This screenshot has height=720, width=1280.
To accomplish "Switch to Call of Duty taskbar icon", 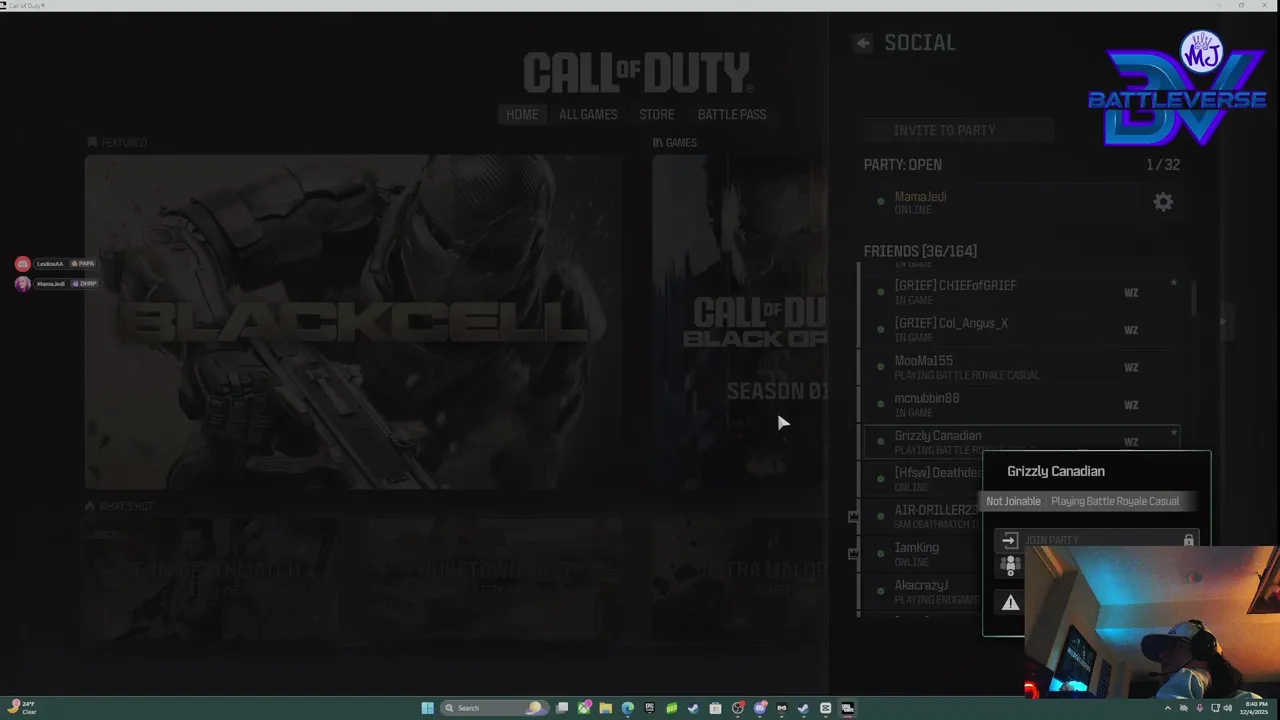I will [847, 708].
